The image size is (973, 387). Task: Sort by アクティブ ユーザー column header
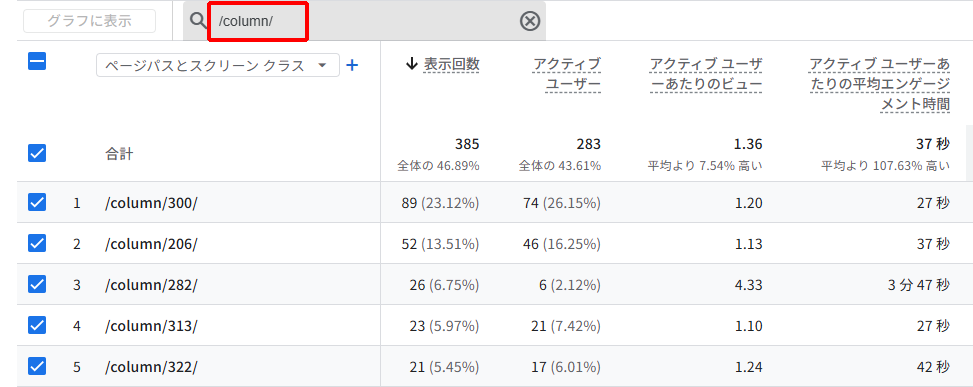pyautogui.click(x=567, y=74)
